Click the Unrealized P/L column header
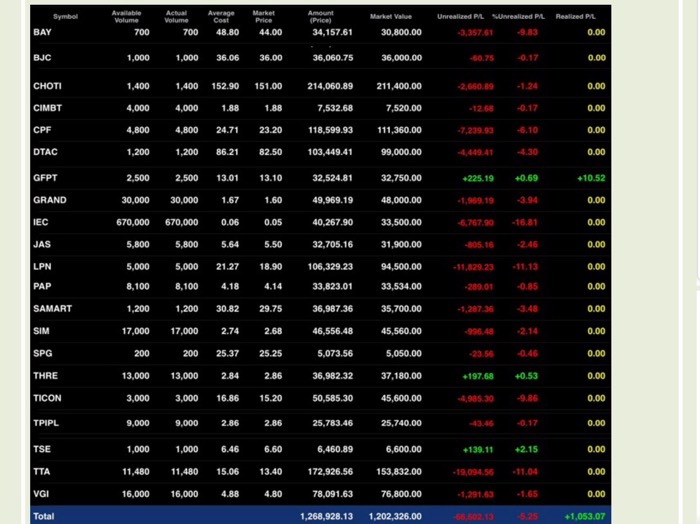 (x=460, y=17)
